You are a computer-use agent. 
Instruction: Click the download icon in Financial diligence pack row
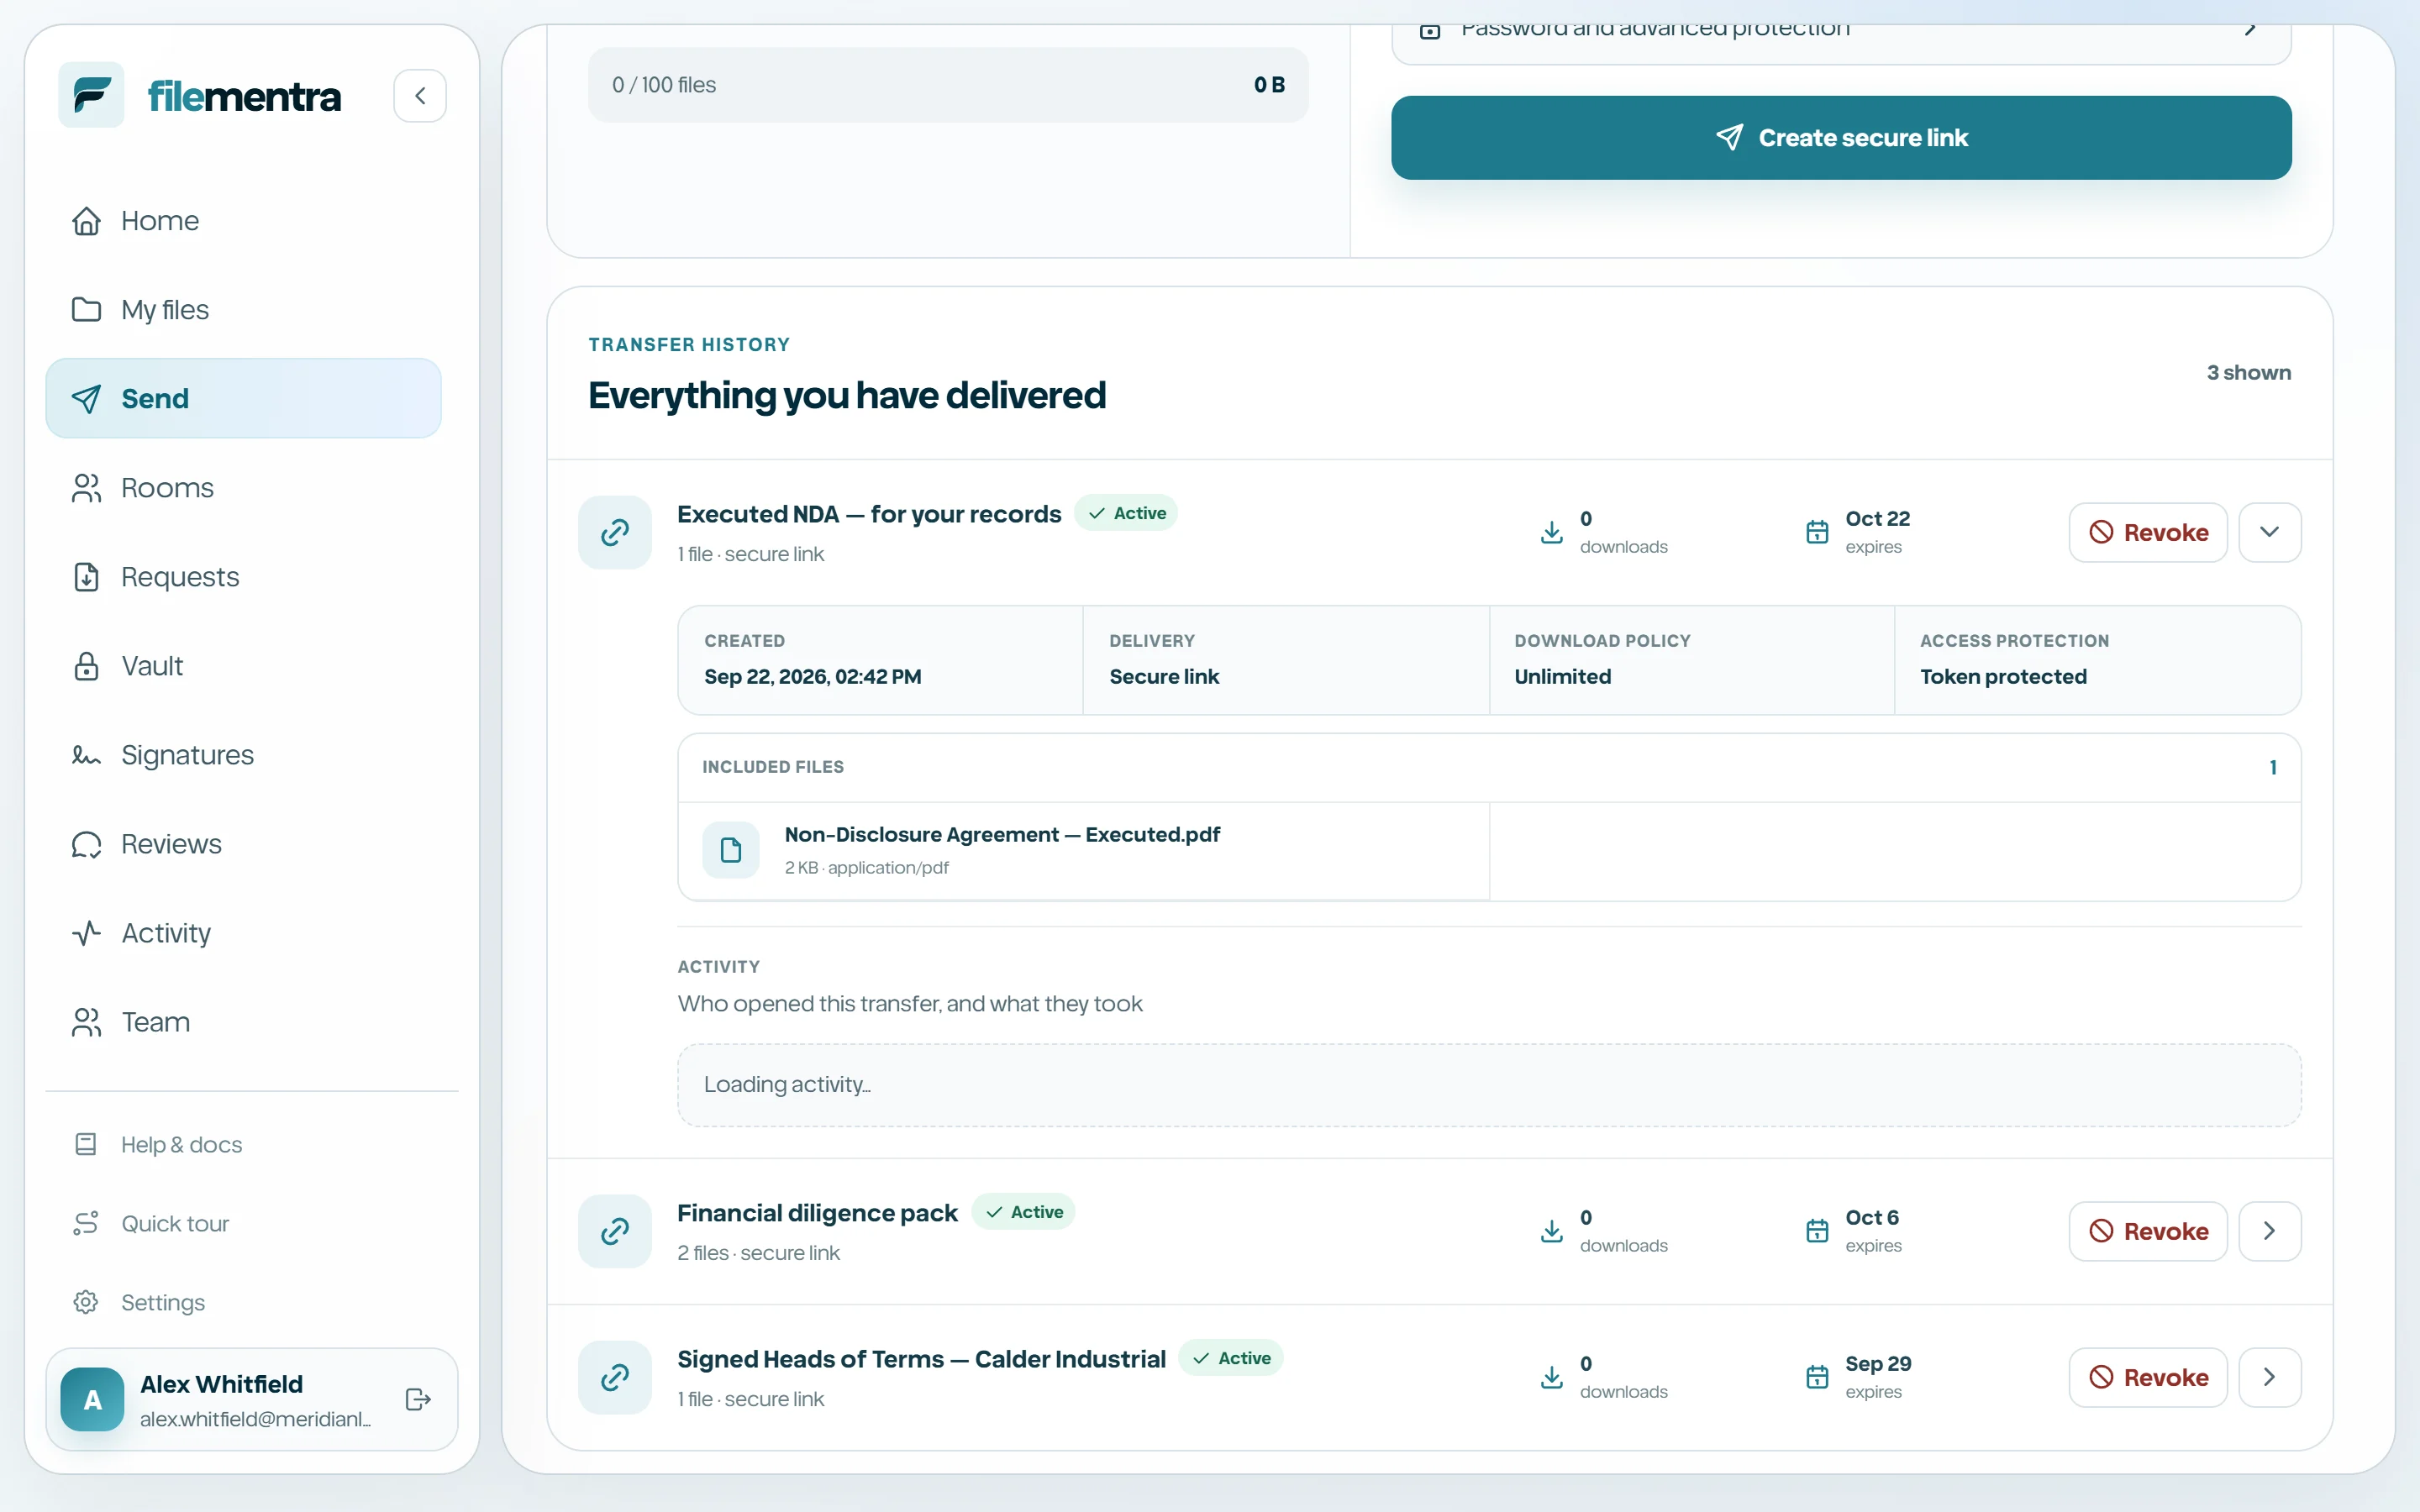click(x=1552, y=1231)
